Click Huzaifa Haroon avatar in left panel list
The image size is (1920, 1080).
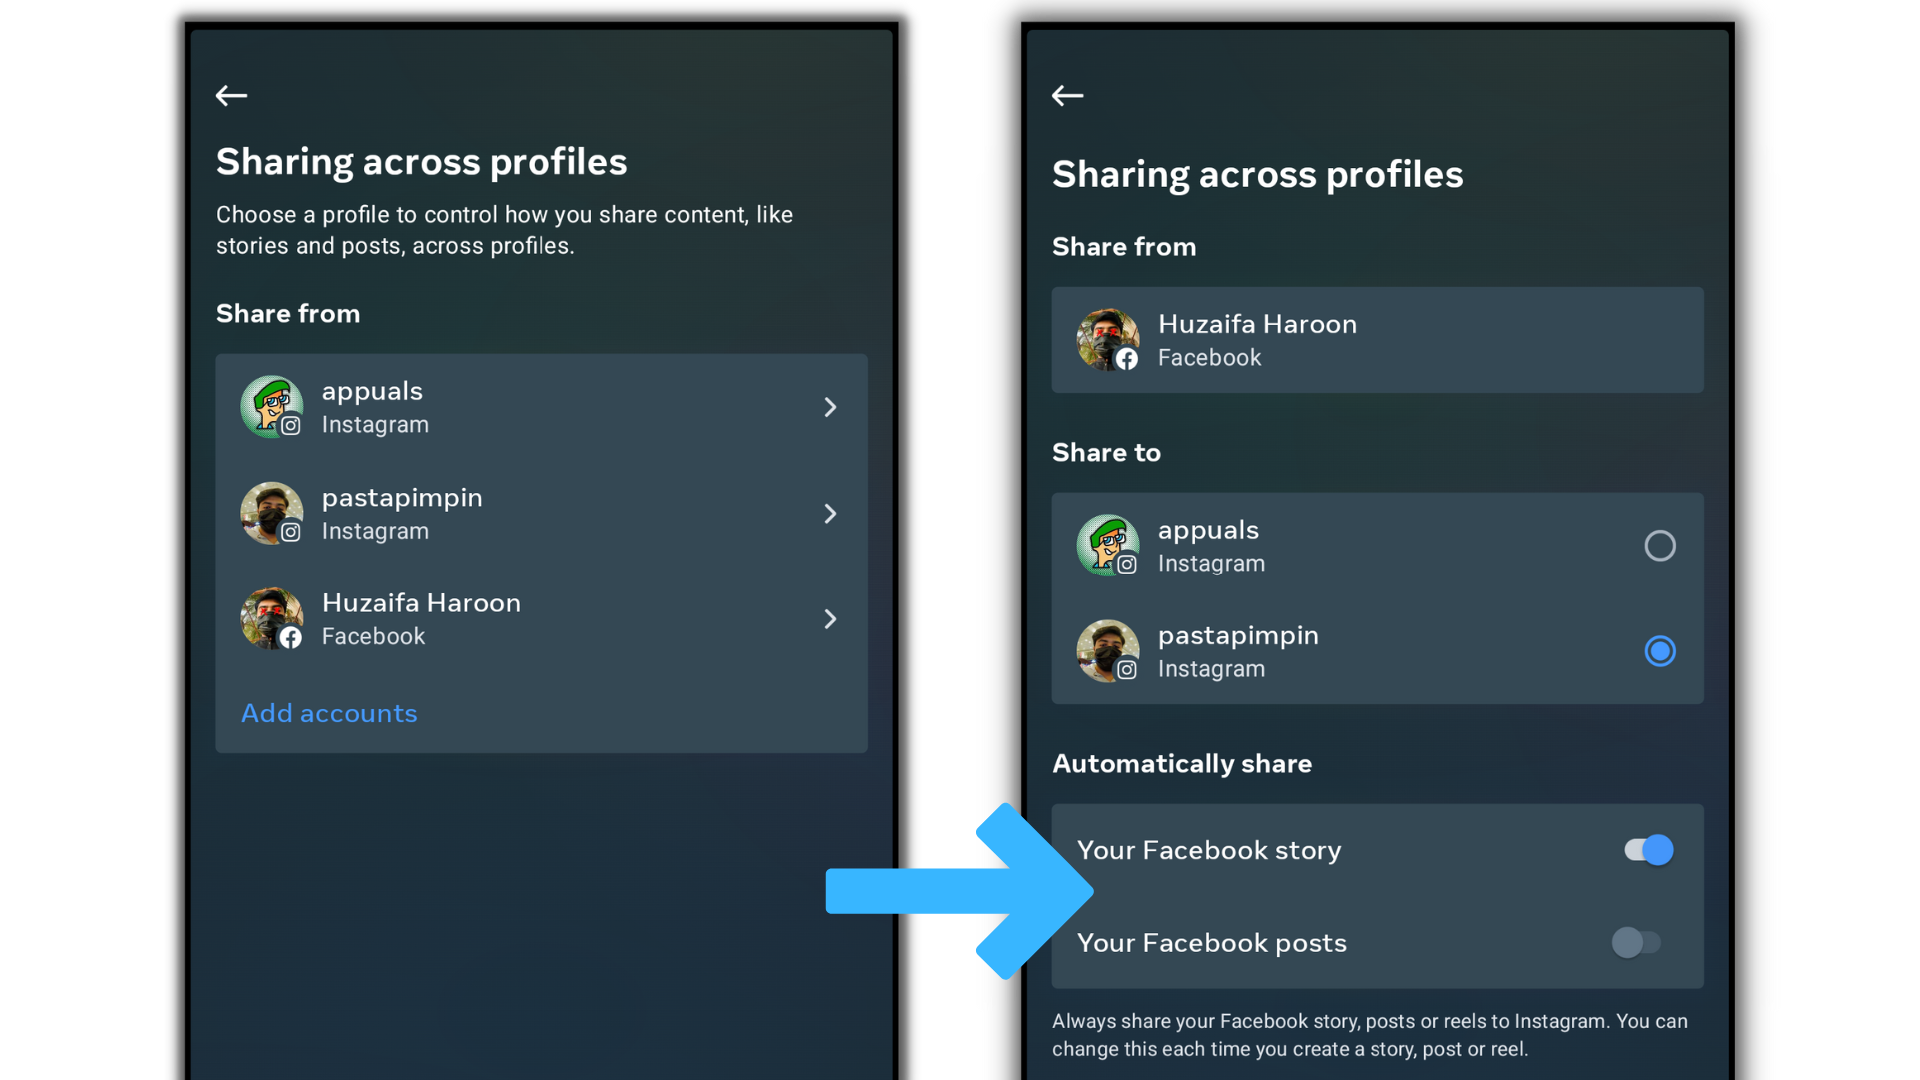pos(271,618)
